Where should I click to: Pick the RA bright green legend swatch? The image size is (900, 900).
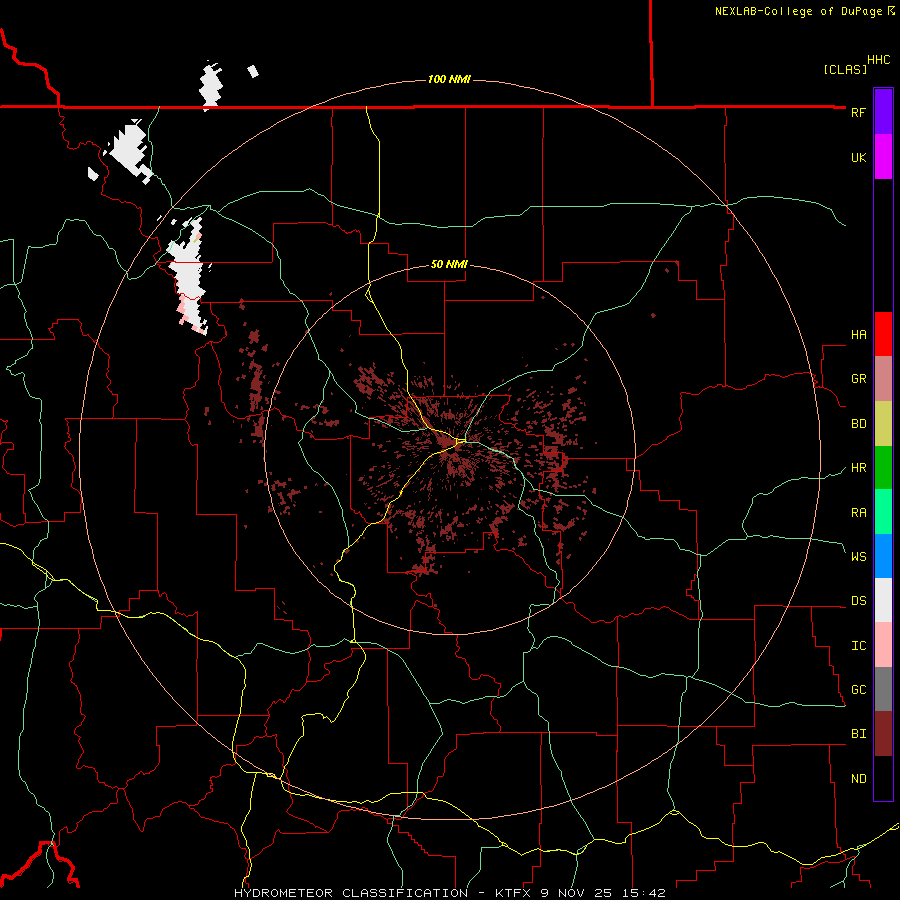pos(883,512)
